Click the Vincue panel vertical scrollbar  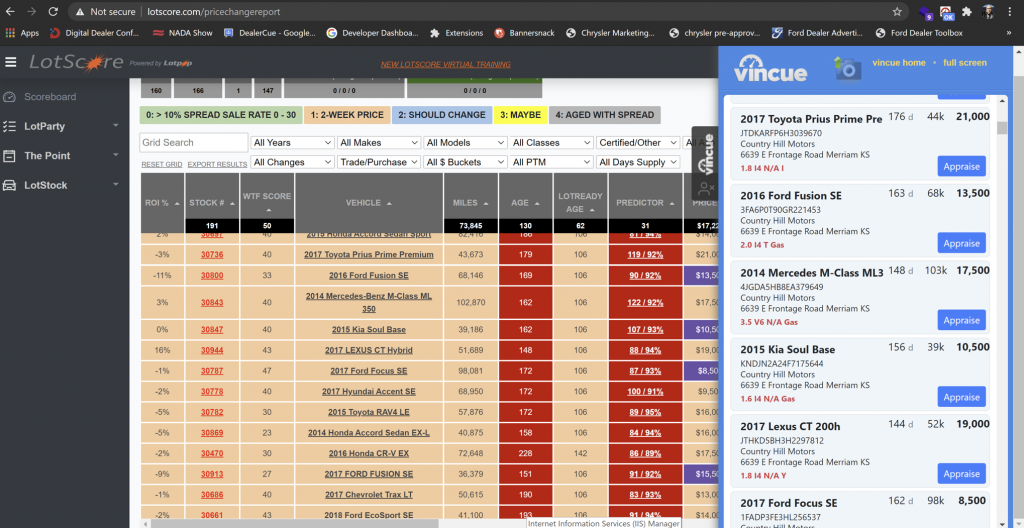[1002, 127]
